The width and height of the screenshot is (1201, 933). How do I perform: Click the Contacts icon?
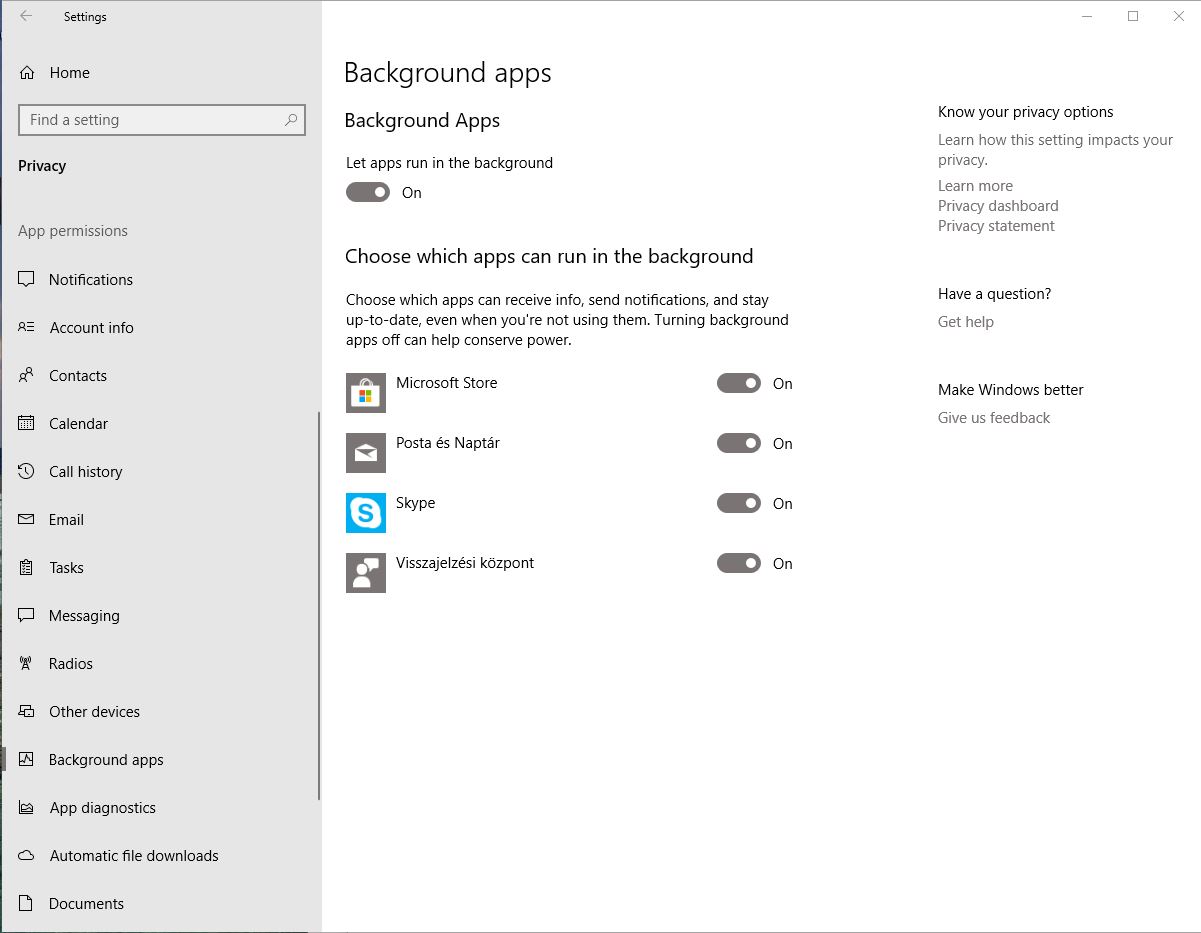(27, 376)
